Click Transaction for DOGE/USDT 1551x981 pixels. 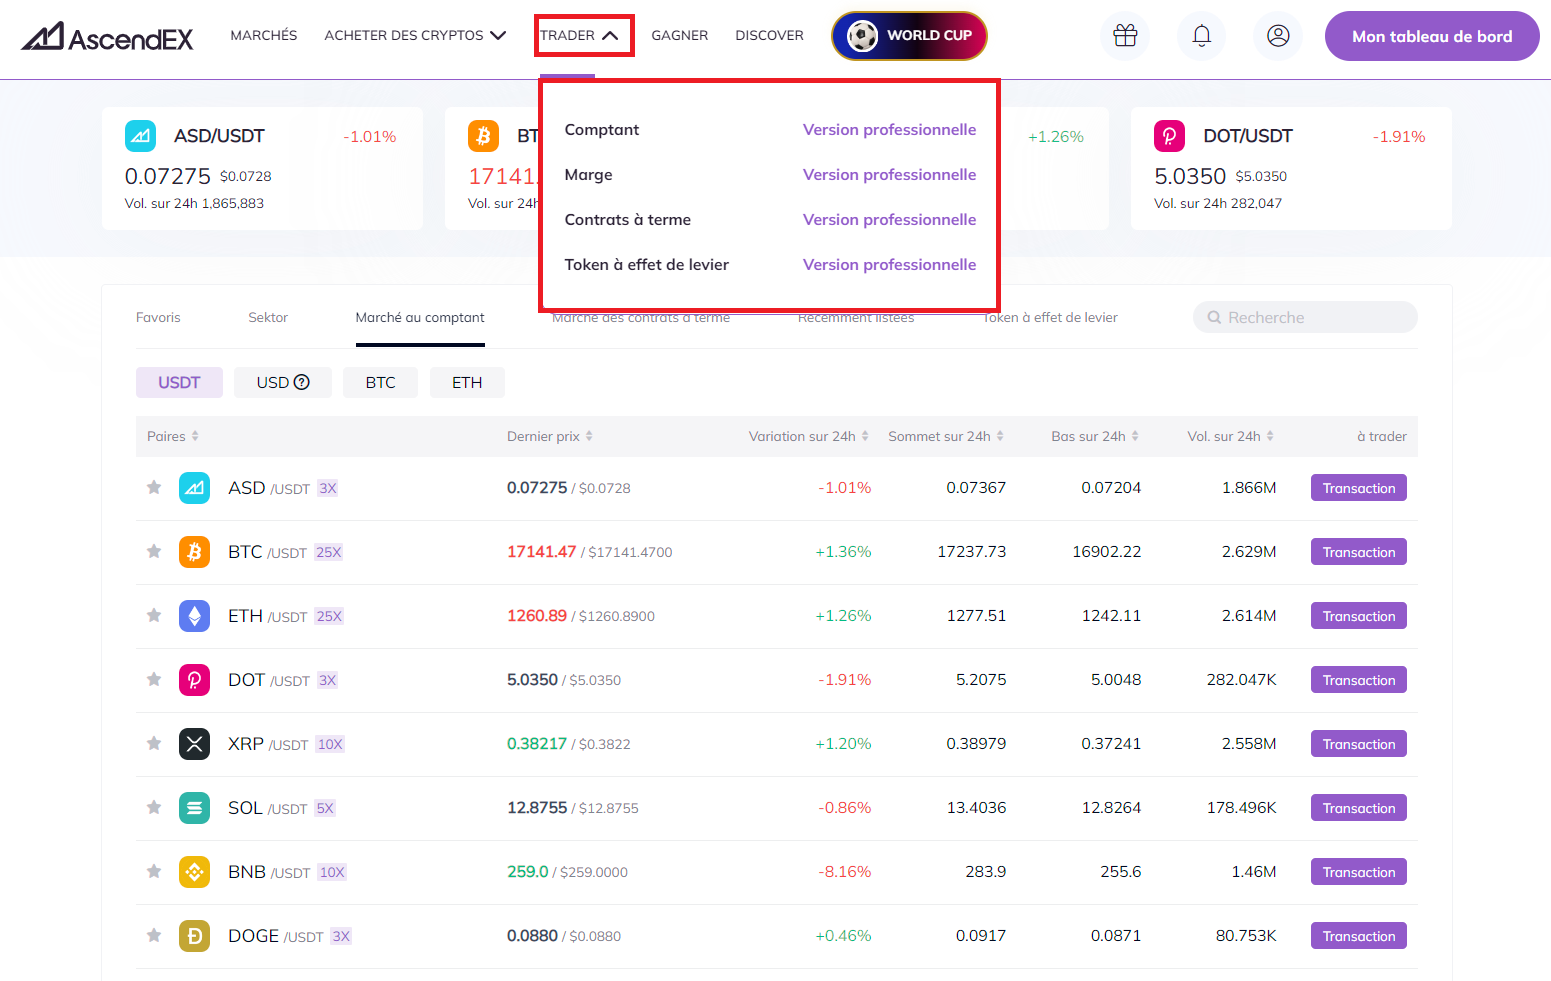pos(1359,936)
